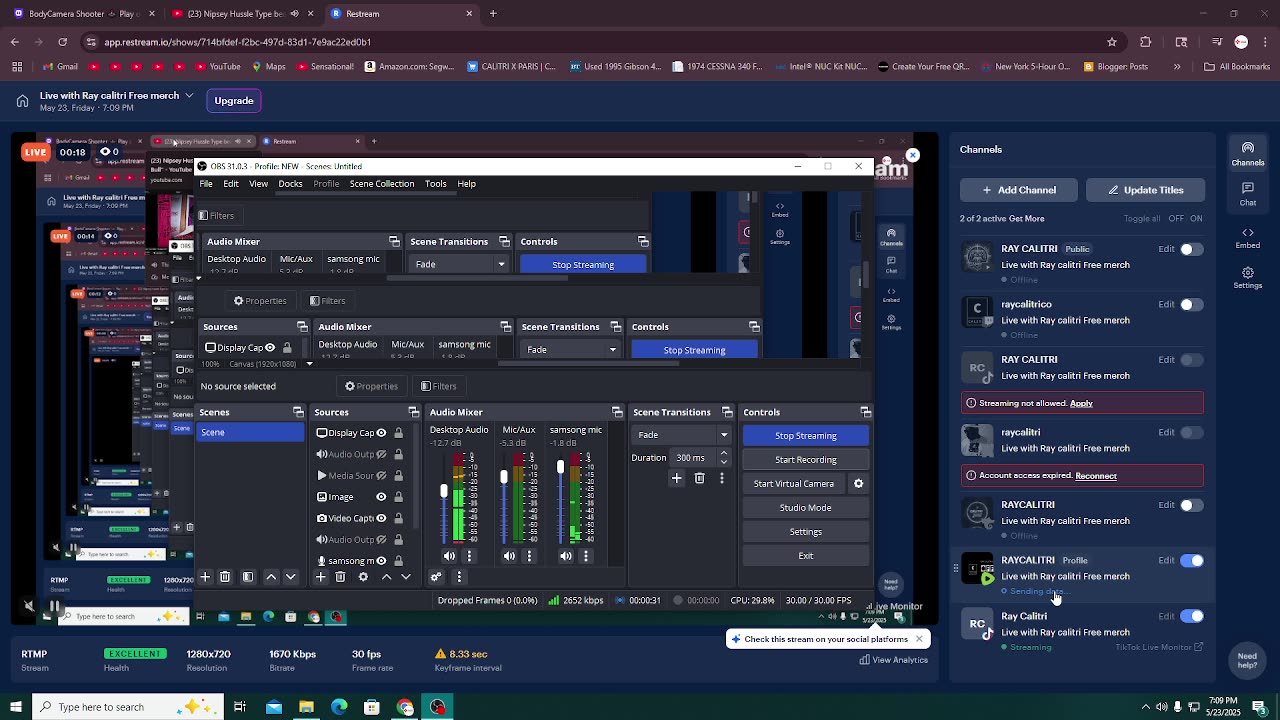Image resolution: width=1280 pixels, height=720 pixels.
Task: Open the Audio Mixer panel three-dot menu
Action: [459, 577]
